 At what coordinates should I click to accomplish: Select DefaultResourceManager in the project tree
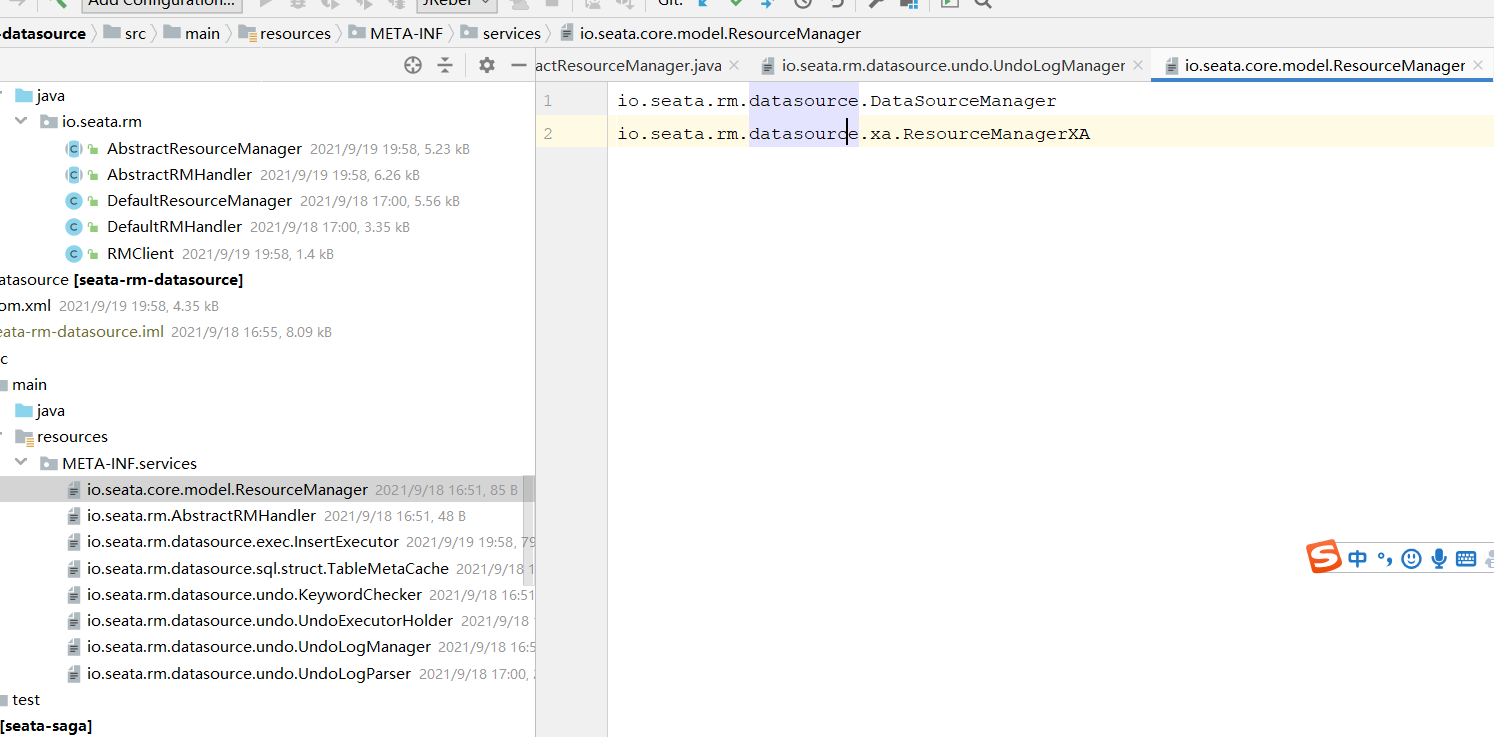(199, 200)
